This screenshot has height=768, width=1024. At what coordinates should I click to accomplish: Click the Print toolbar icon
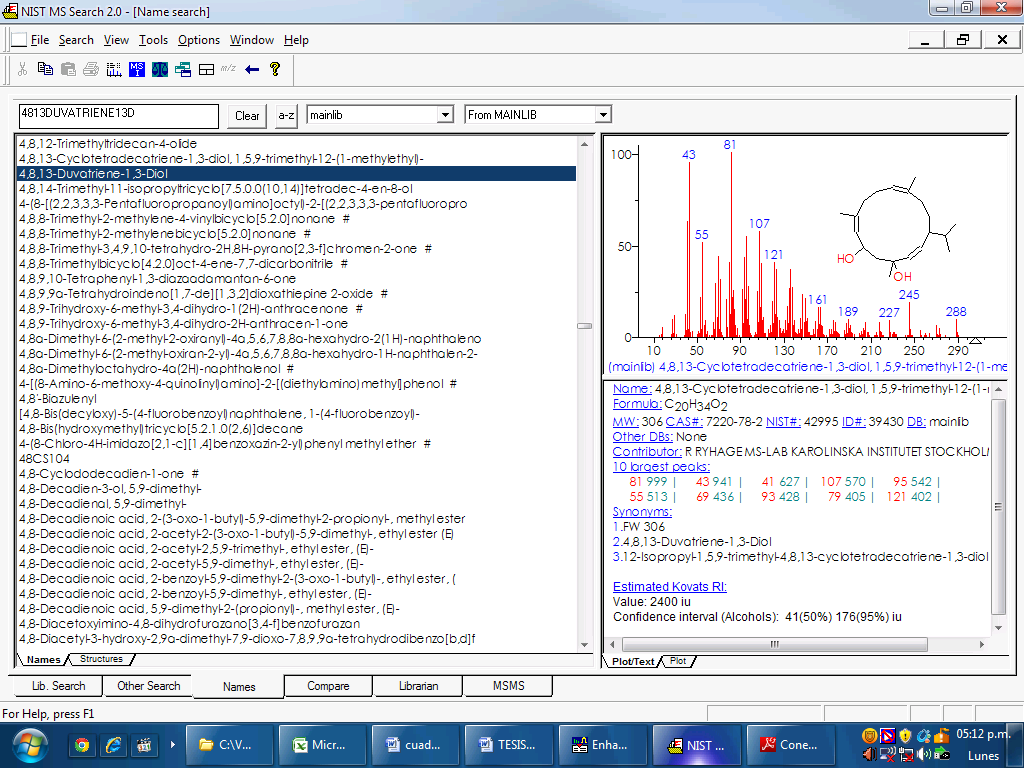[x=91, y=69]
